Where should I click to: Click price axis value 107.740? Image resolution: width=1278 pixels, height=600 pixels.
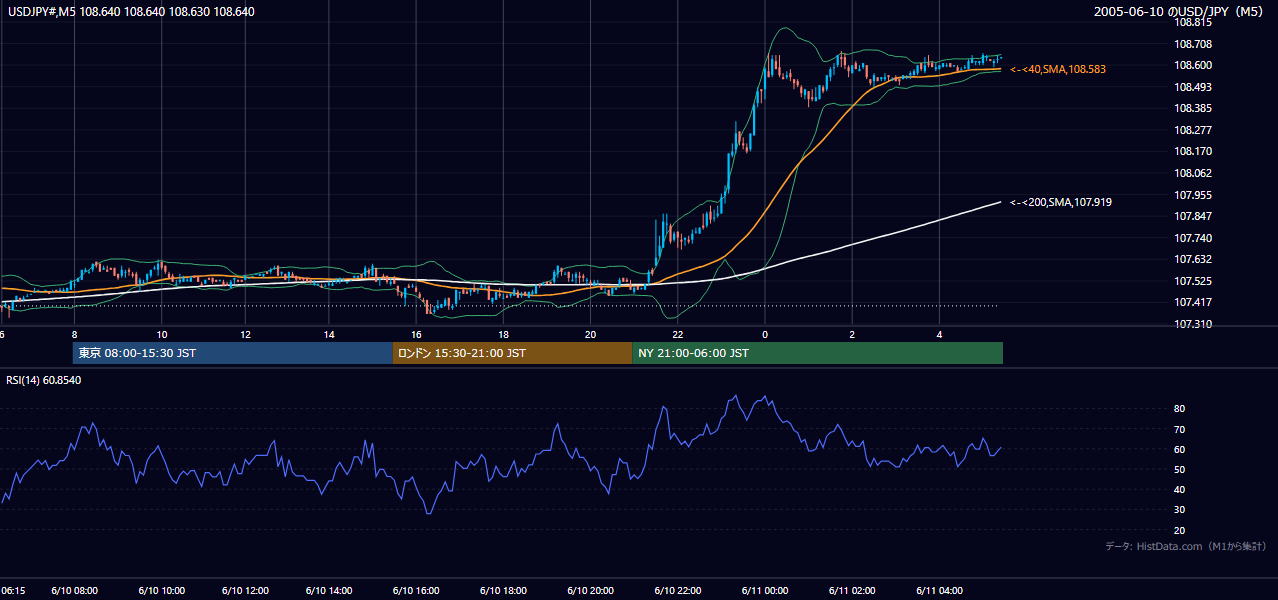[x=1193, y=238]
